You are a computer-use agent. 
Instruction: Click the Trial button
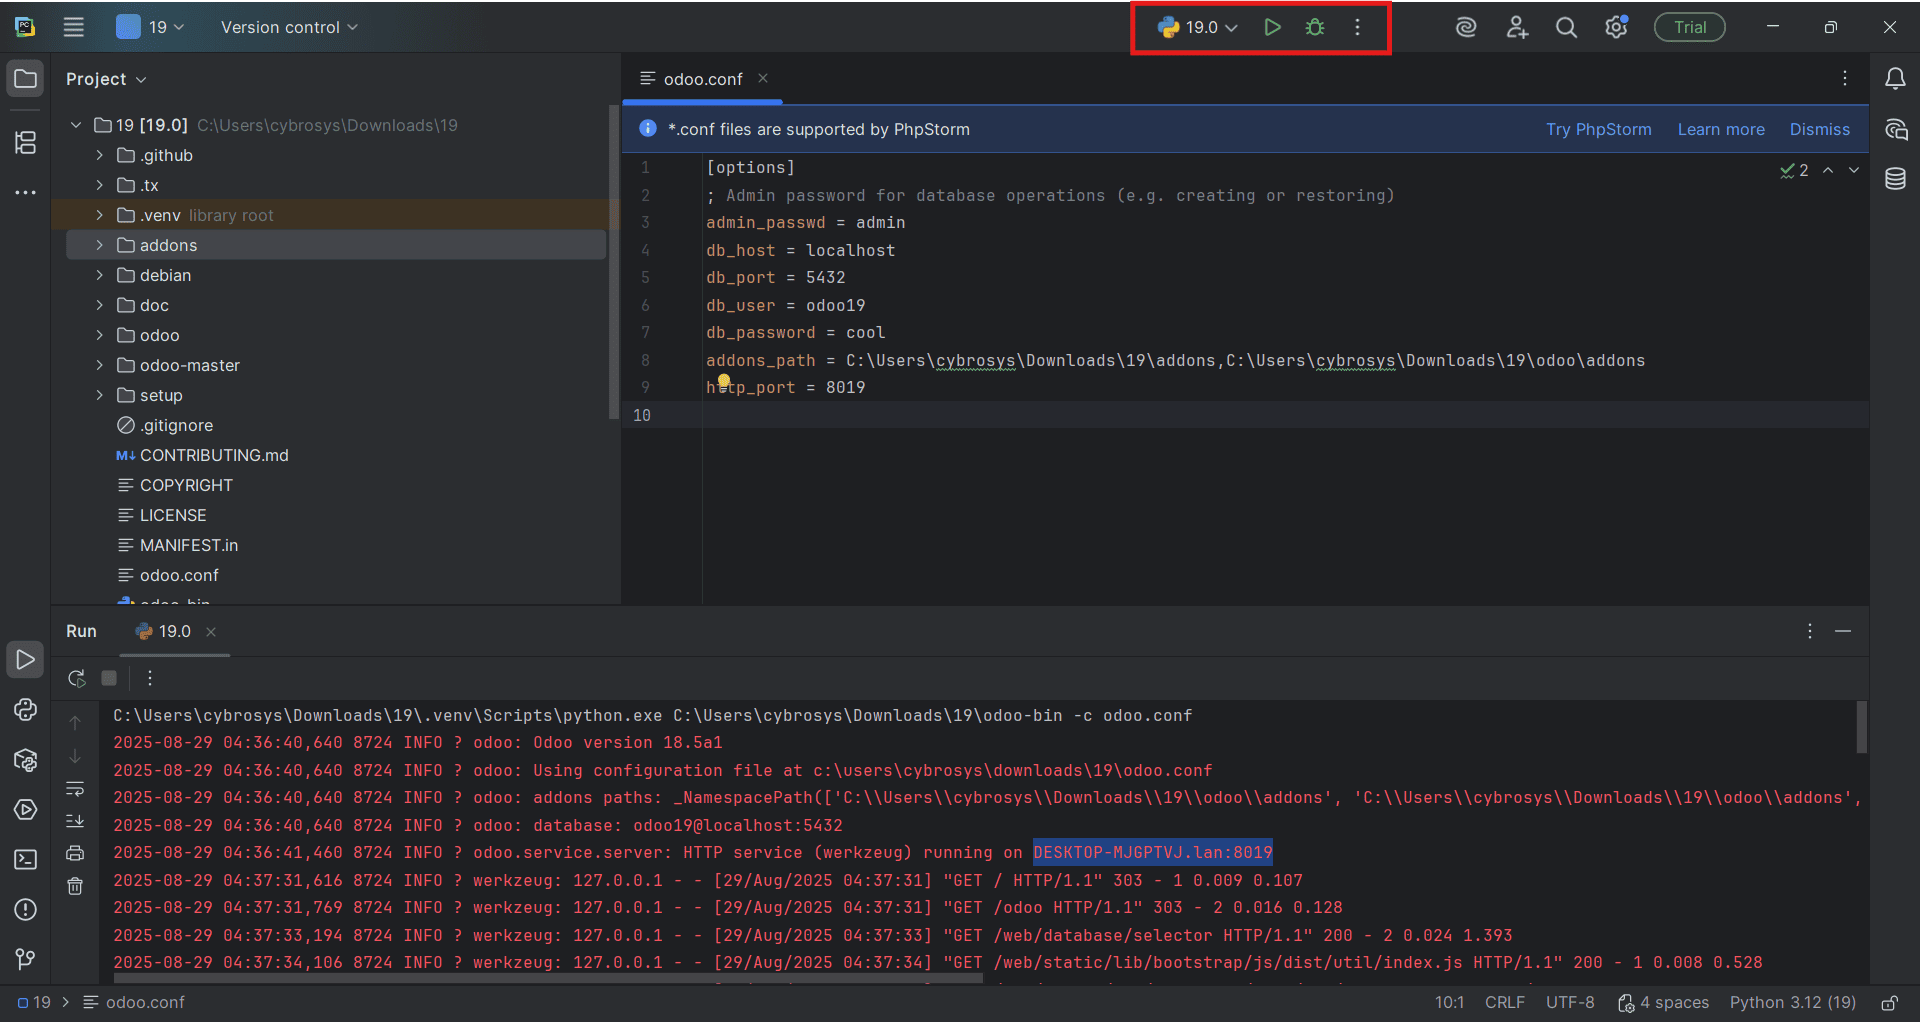pyautogui.click(x=1690, y=27)
